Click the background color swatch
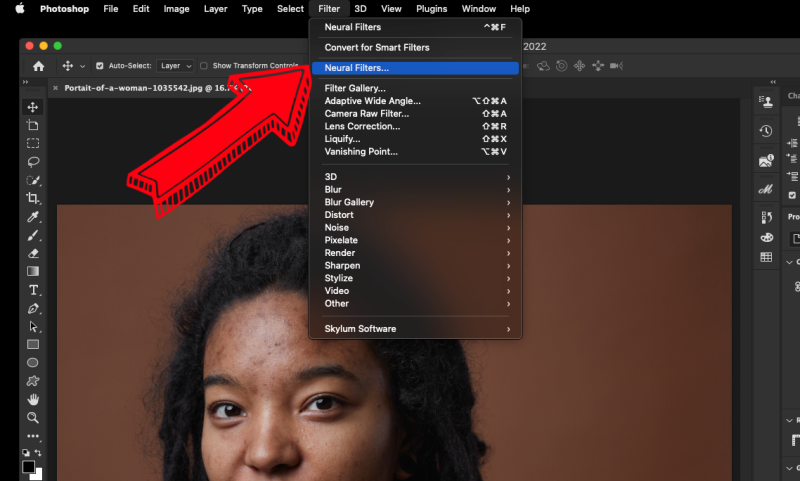Viewport: 800px width, 481px height. (37, 475)
